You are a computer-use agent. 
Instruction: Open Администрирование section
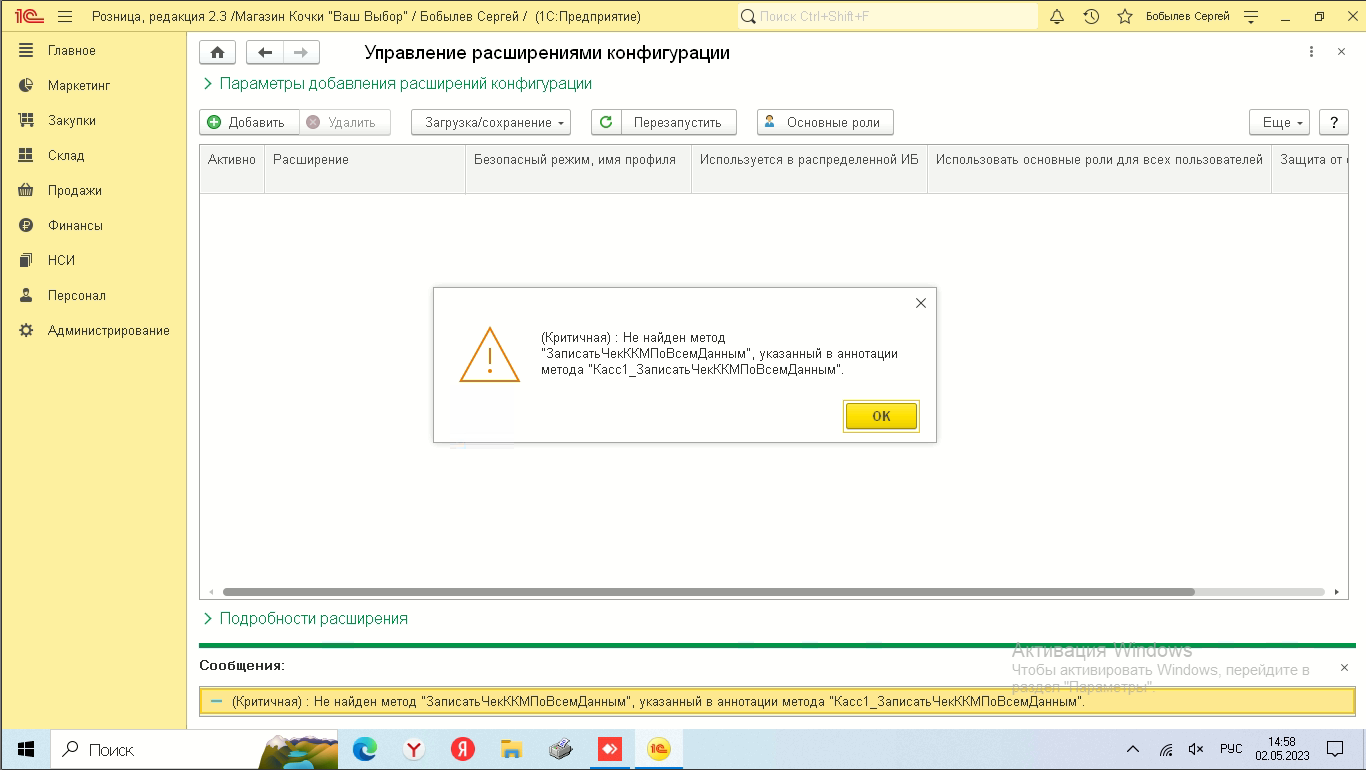(109, 331)
